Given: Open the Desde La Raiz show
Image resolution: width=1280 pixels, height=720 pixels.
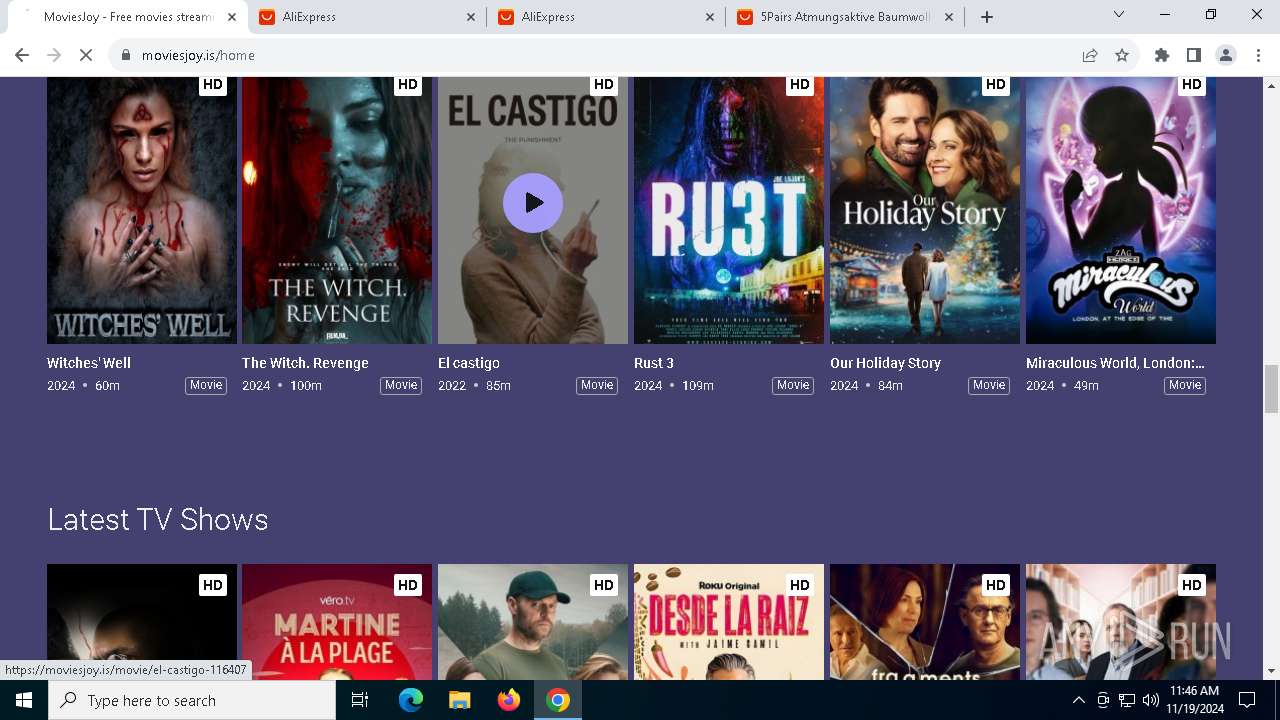Looking at the screenshot, I should [729, 622].
